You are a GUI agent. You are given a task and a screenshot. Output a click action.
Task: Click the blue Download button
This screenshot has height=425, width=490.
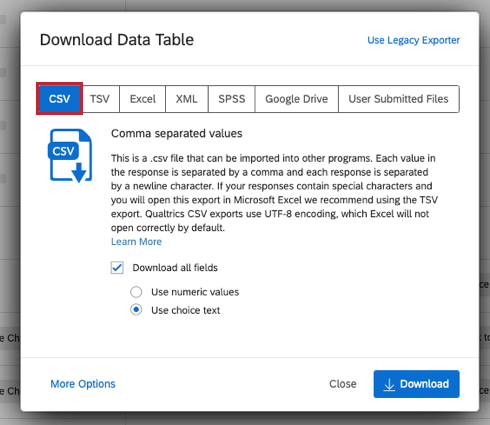pos(416,384)
